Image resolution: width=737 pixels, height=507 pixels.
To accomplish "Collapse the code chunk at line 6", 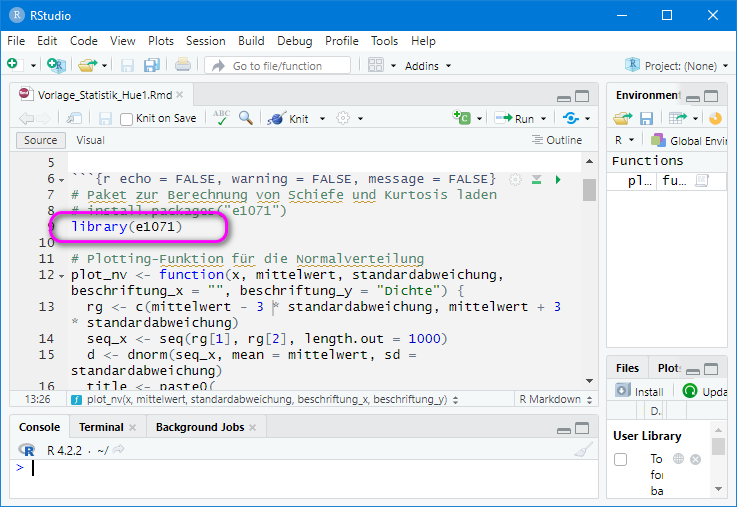I will pos(62,180).
